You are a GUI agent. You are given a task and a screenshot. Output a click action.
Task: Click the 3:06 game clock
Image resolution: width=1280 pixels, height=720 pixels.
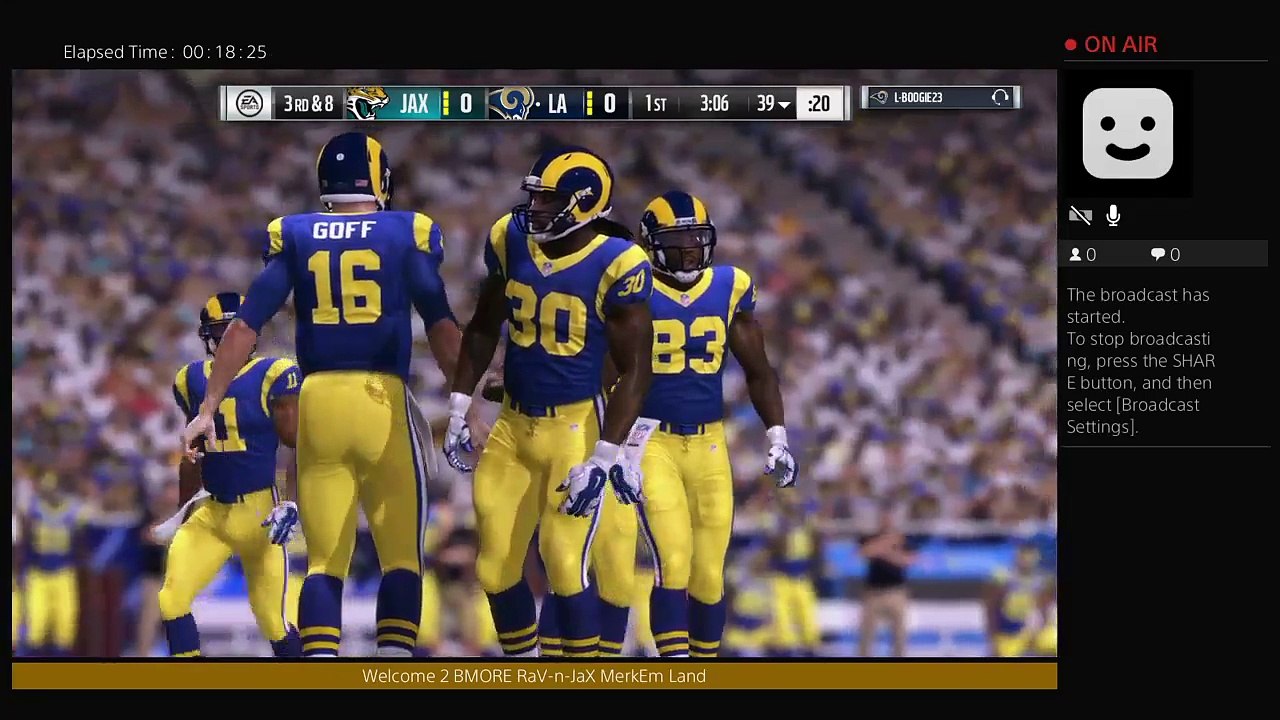tap(714, 104)
